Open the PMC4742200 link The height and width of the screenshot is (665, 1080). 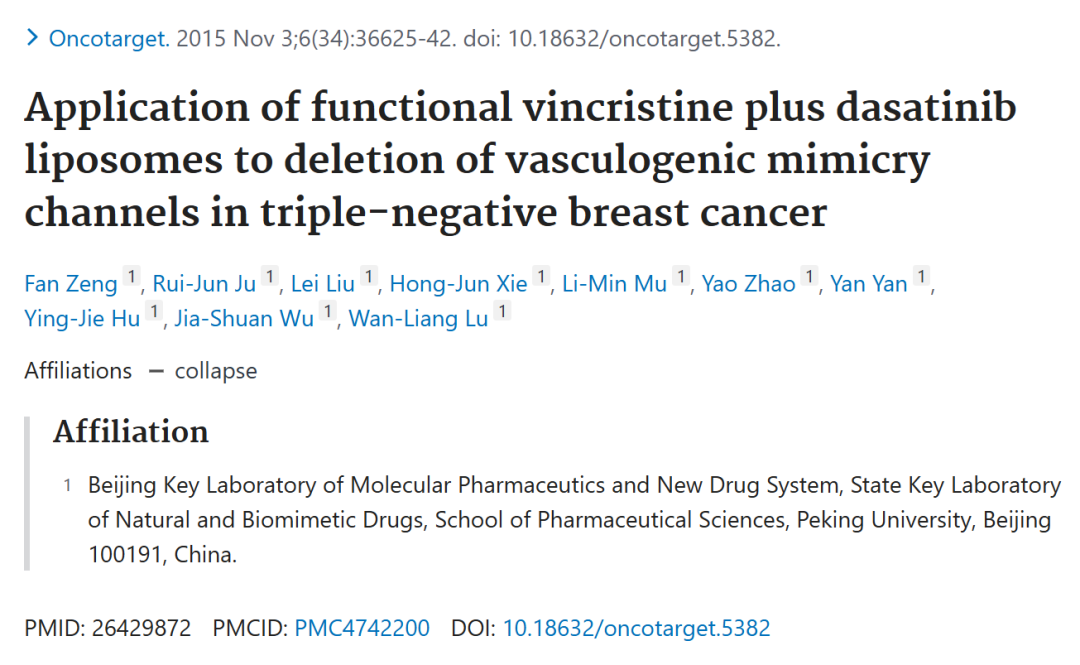(362, 628)
